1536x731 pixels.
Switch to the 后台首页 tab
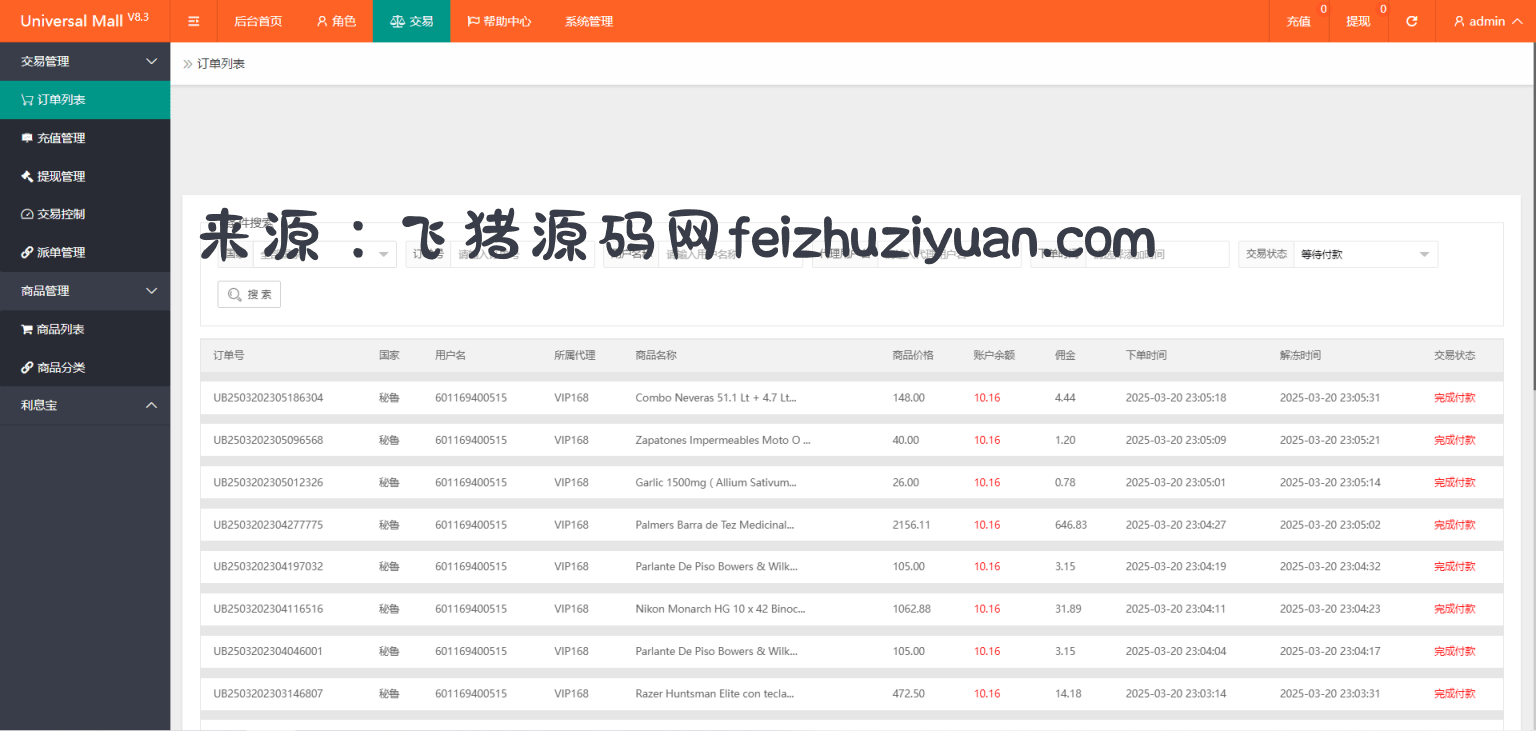257,21
